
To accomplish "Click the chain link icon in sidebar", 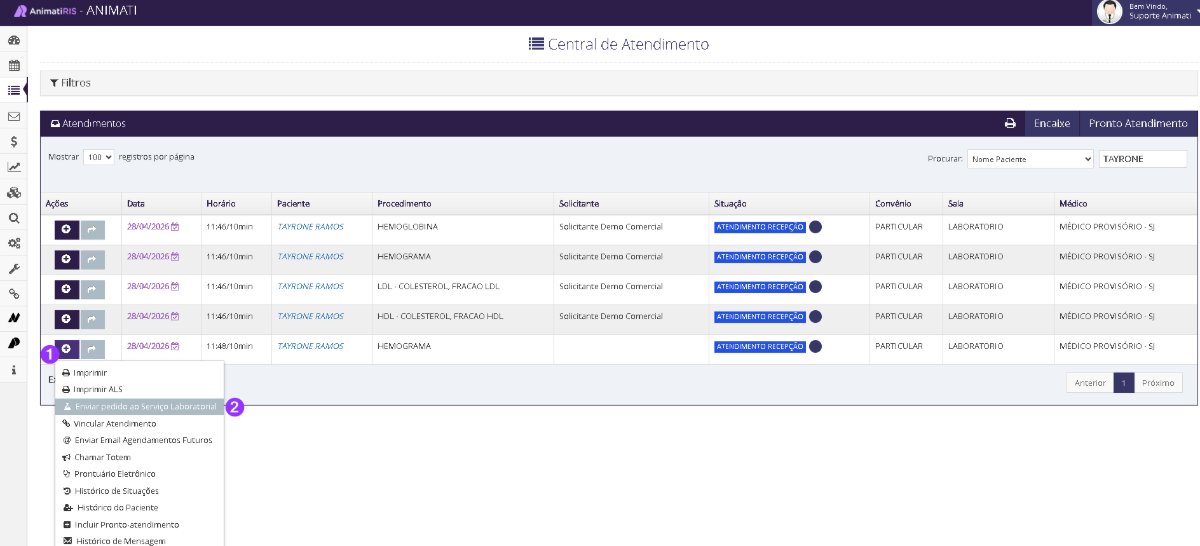I will [x=14, y=294].
